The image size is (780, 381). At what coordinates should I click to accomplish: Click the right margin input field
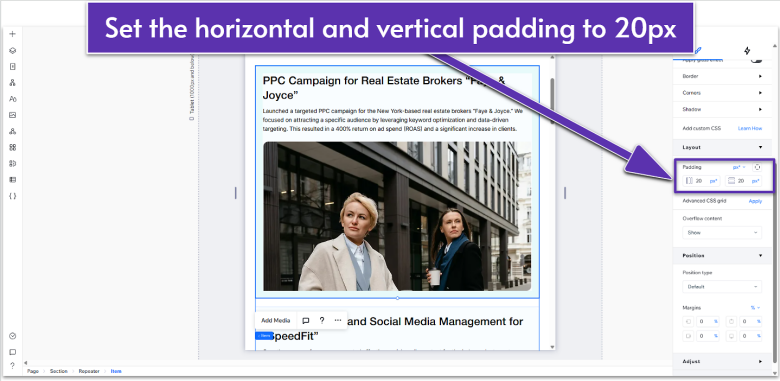708,336
